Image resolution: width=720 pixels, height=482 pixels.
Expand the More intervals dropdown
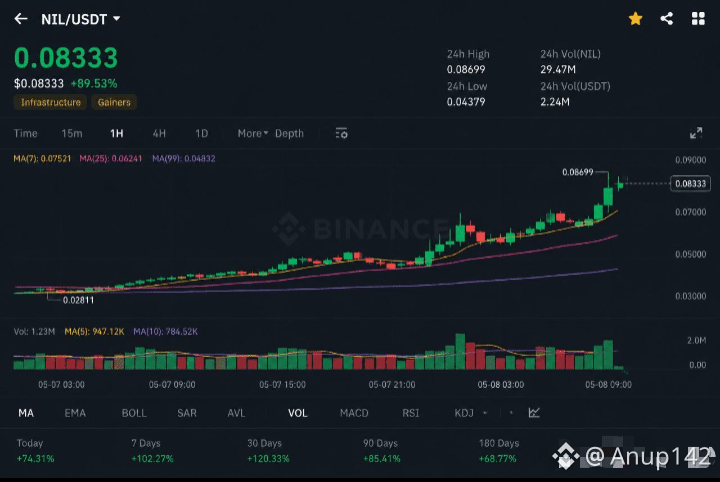[253, 134]
